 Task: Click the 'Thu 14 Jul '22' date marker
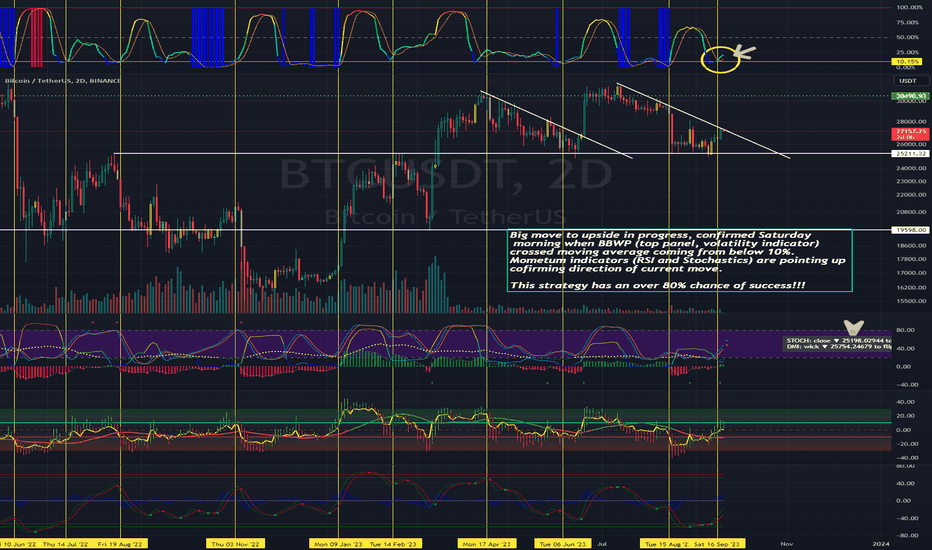(65, 544)
